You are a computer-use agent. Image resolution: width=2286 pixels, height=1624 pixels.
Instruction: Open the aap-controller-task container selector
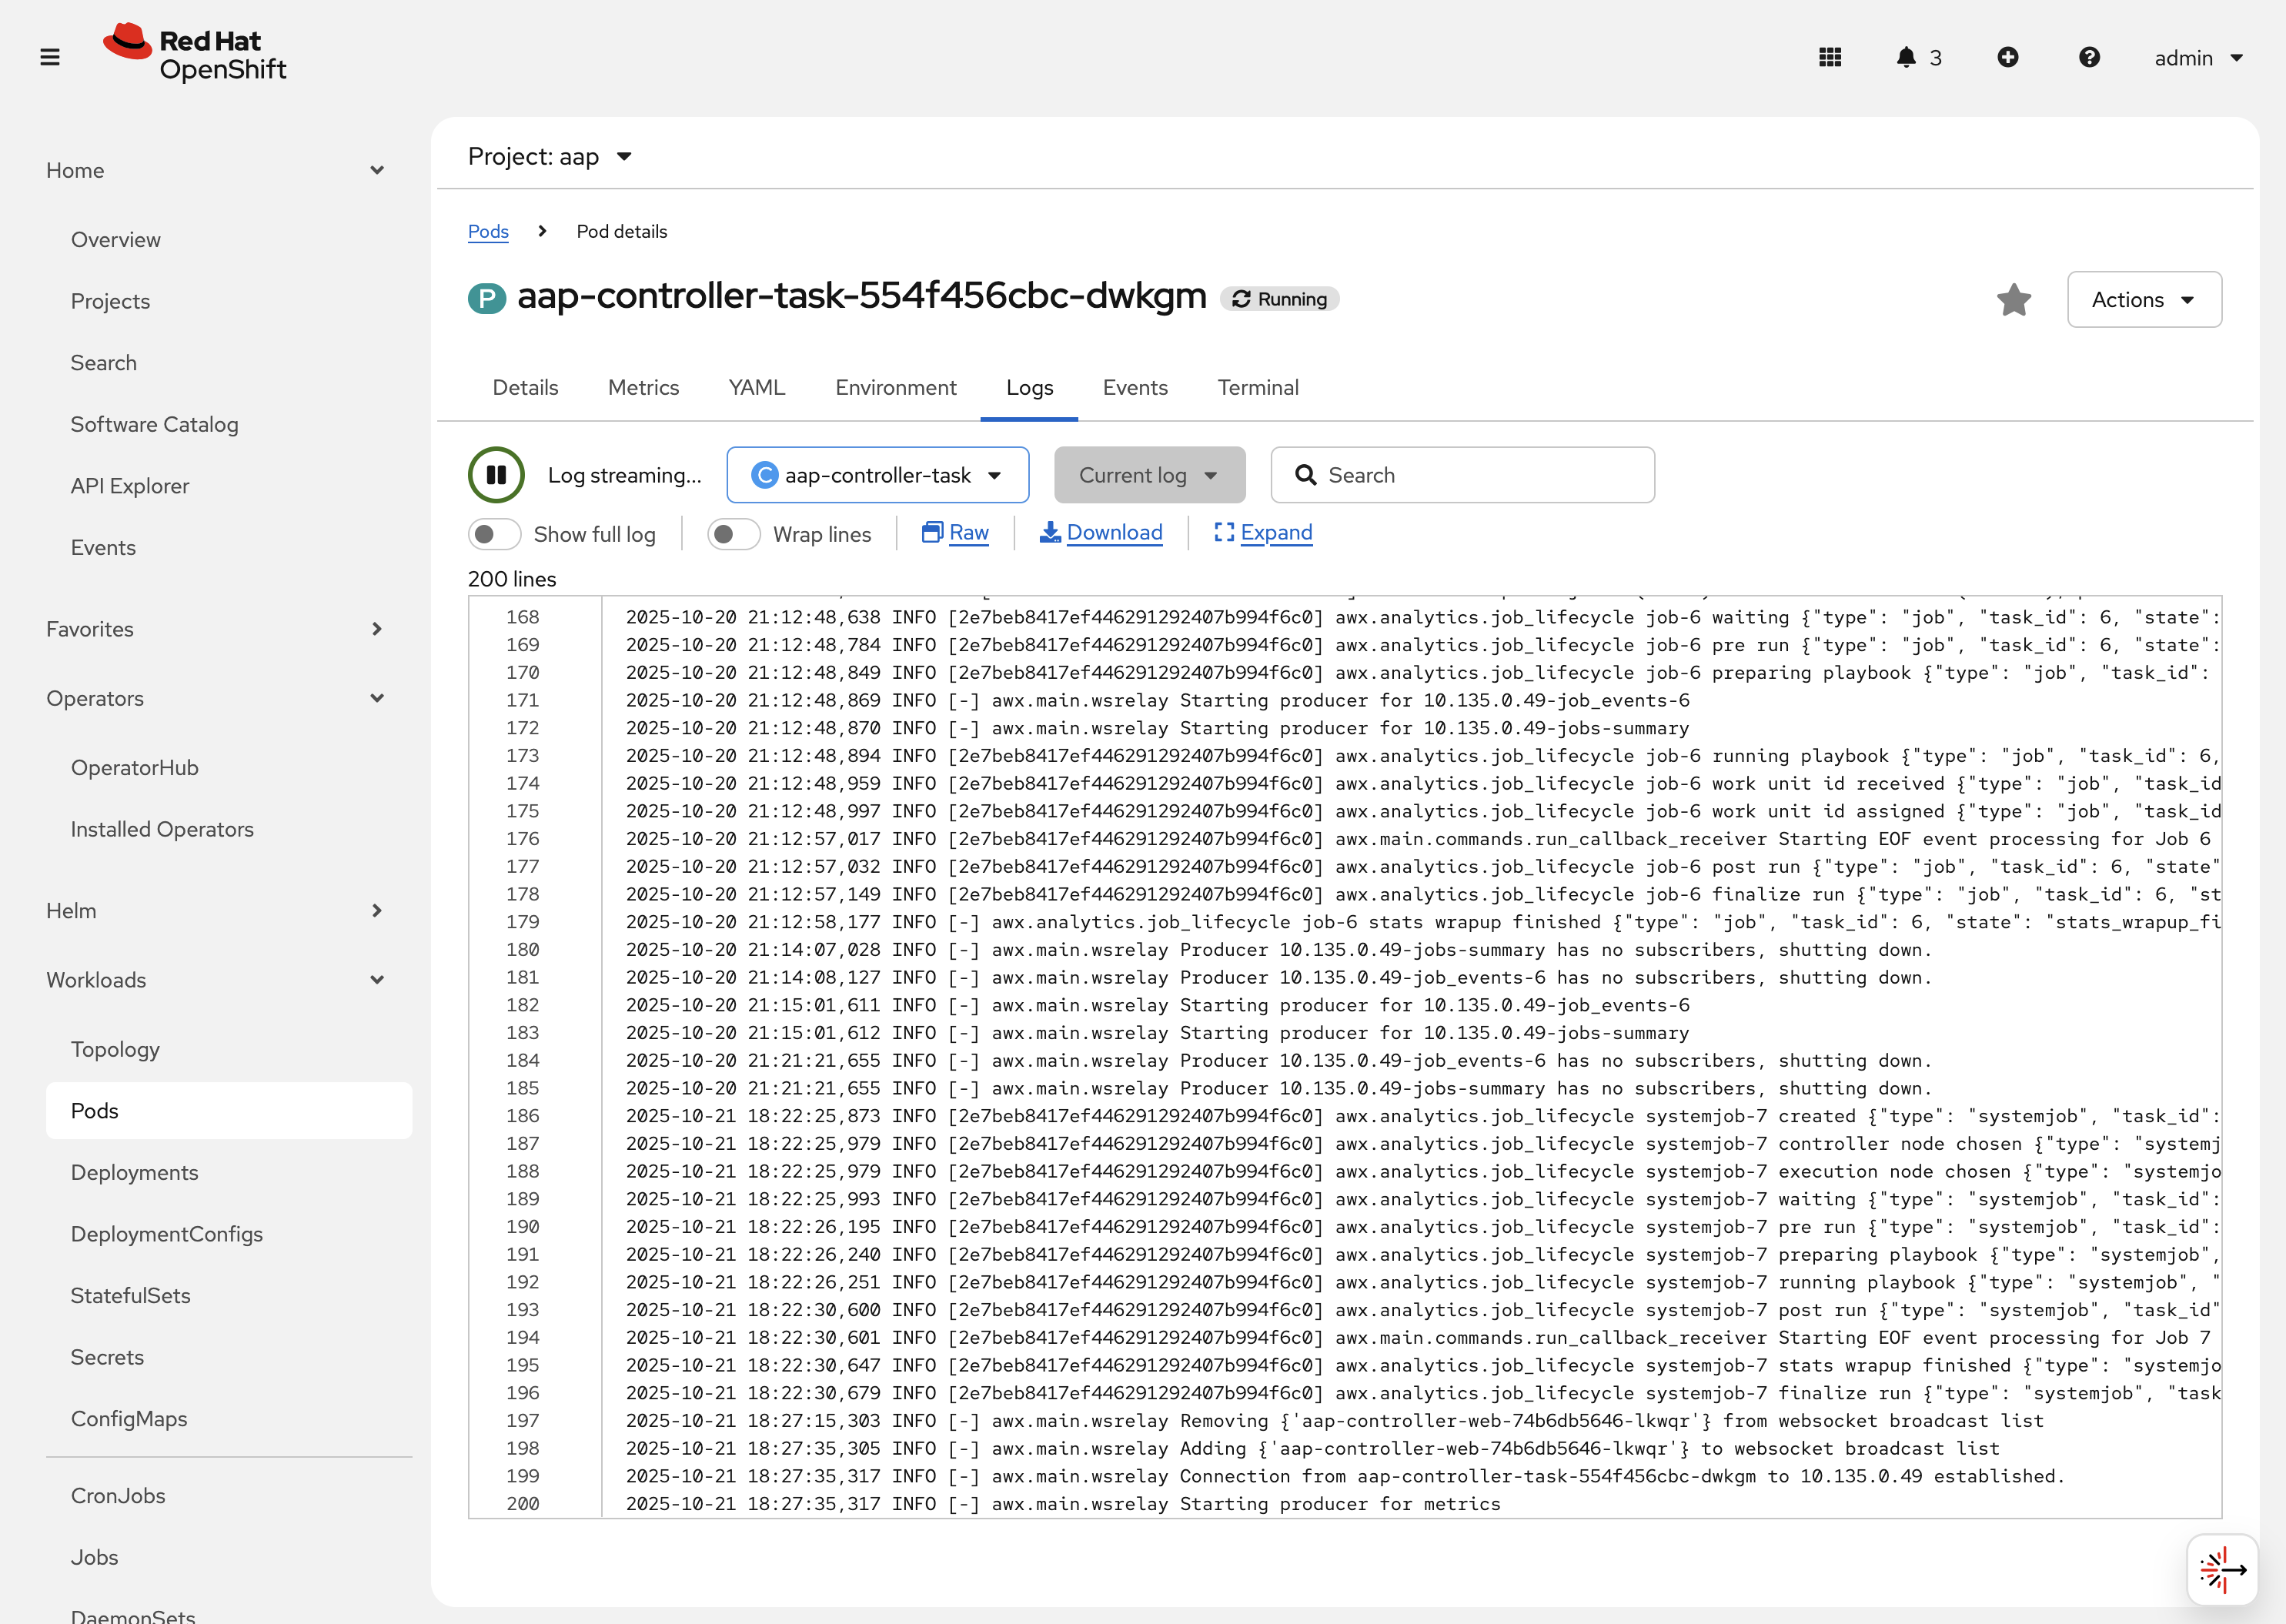877,475
